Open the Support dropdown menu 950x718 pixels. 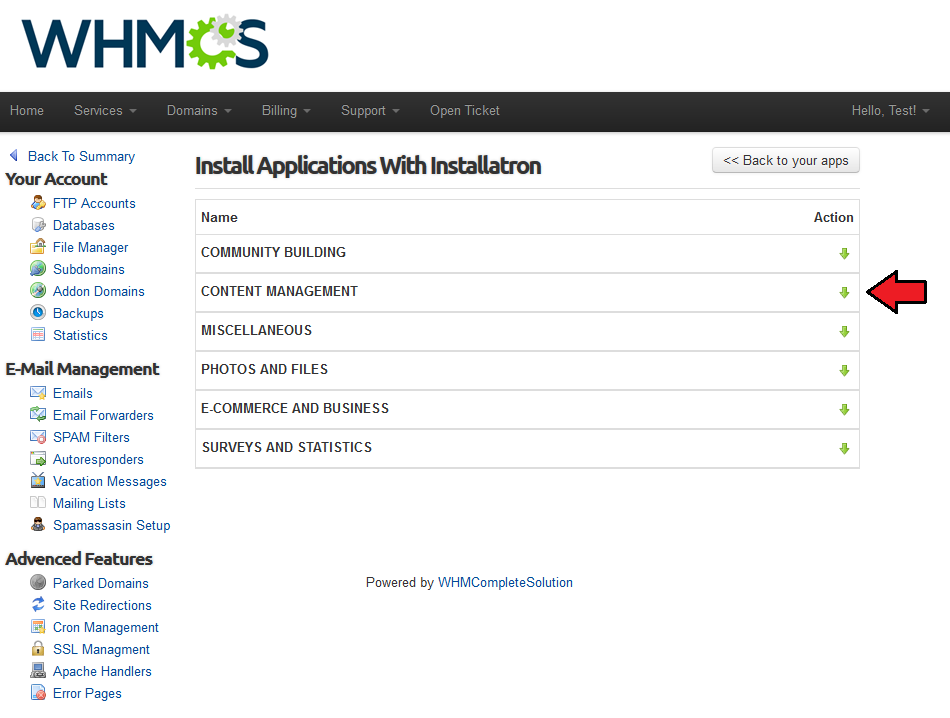click(x=370, y=111)
